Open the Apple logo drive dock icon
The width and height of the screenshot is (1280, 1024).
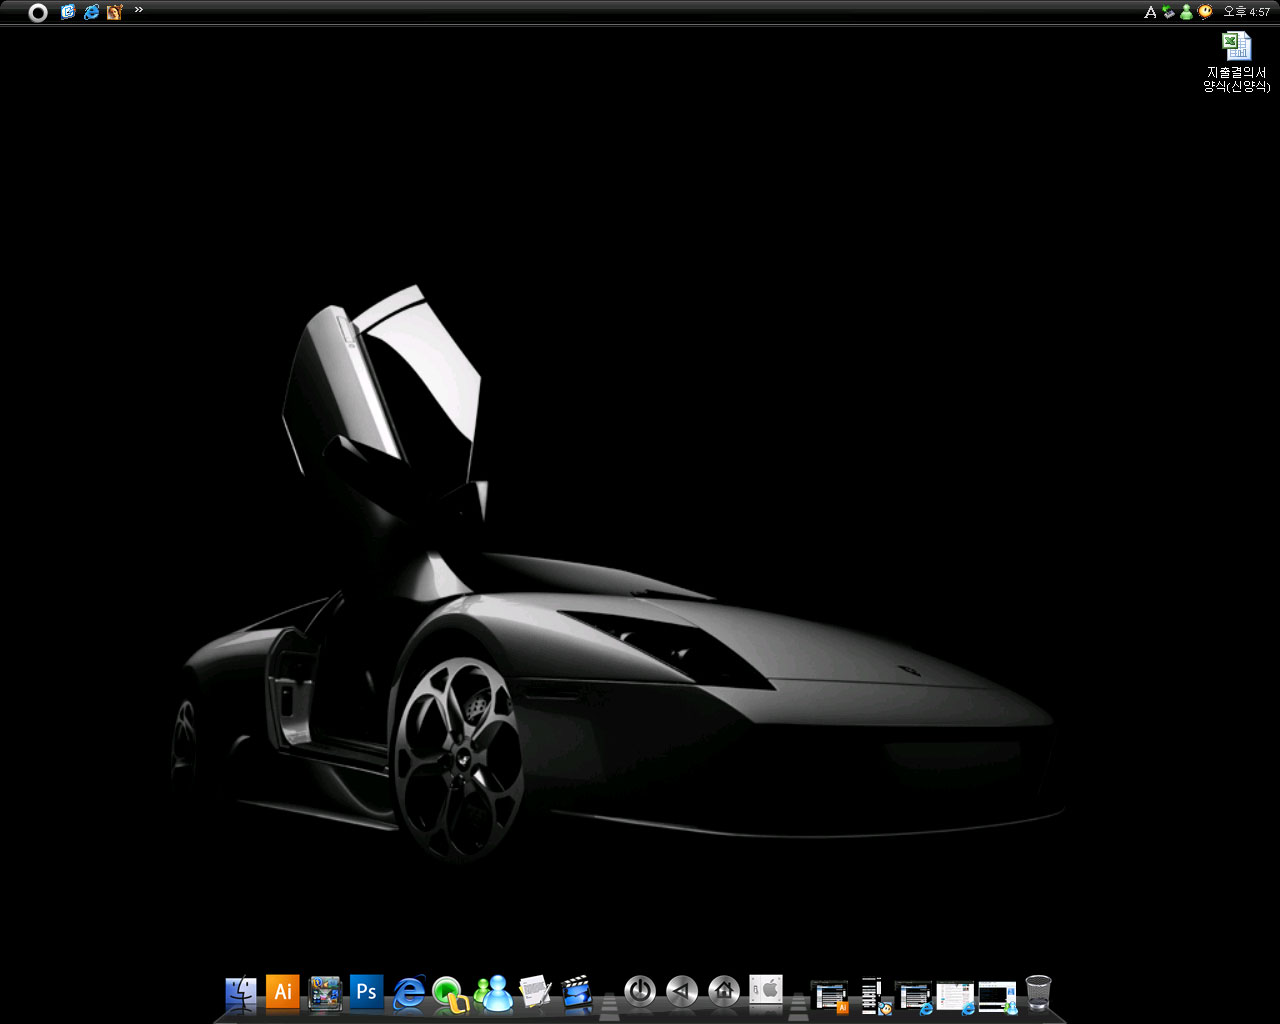pyautogui.click(x=766, y=991)
